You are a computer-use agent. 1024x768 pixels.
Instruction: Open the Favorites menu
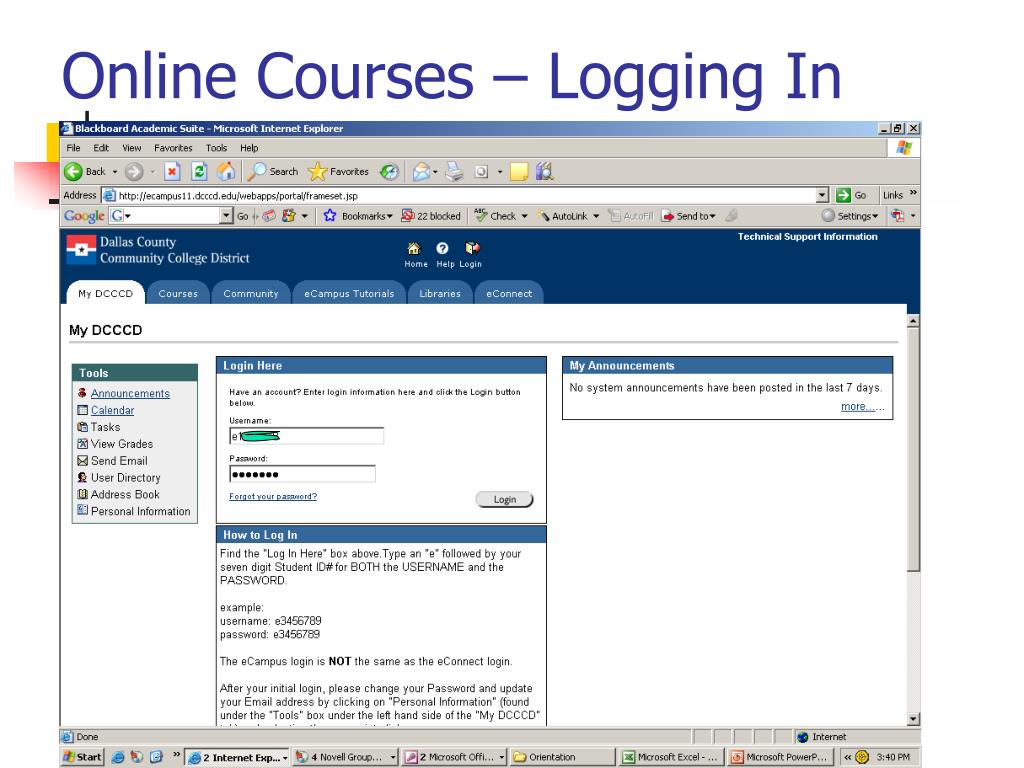[x=173, y=148]
